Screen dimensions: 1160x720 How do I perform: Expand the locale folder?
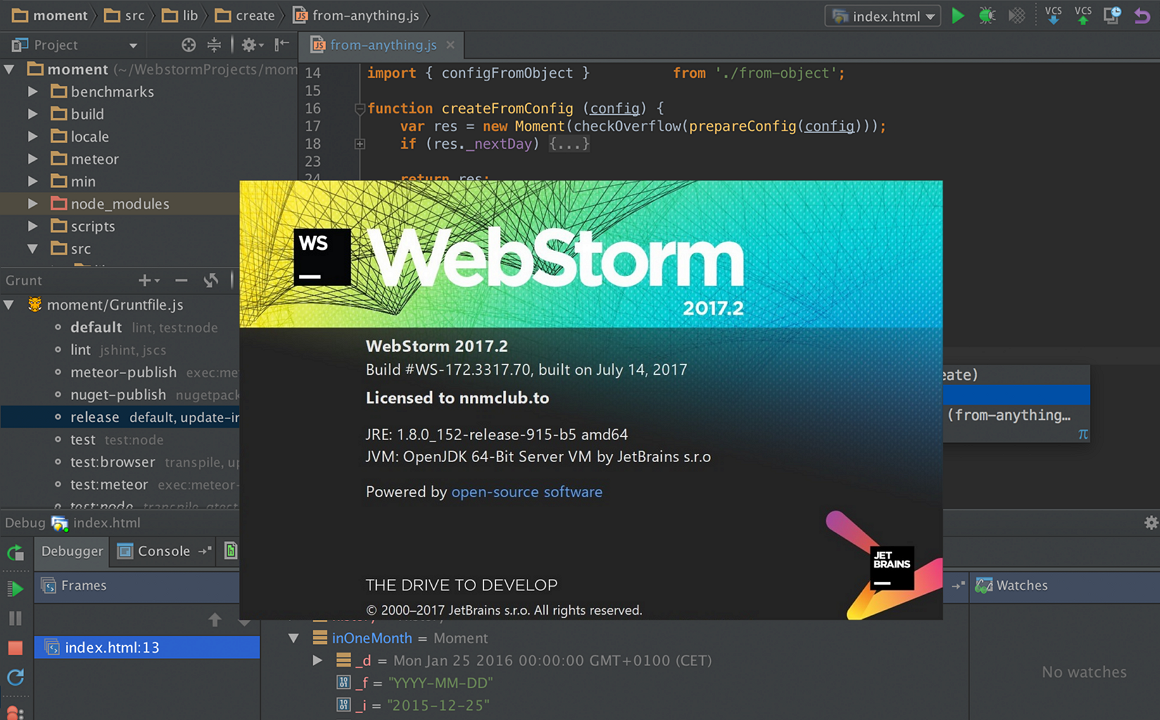click(x=33, y=136)
